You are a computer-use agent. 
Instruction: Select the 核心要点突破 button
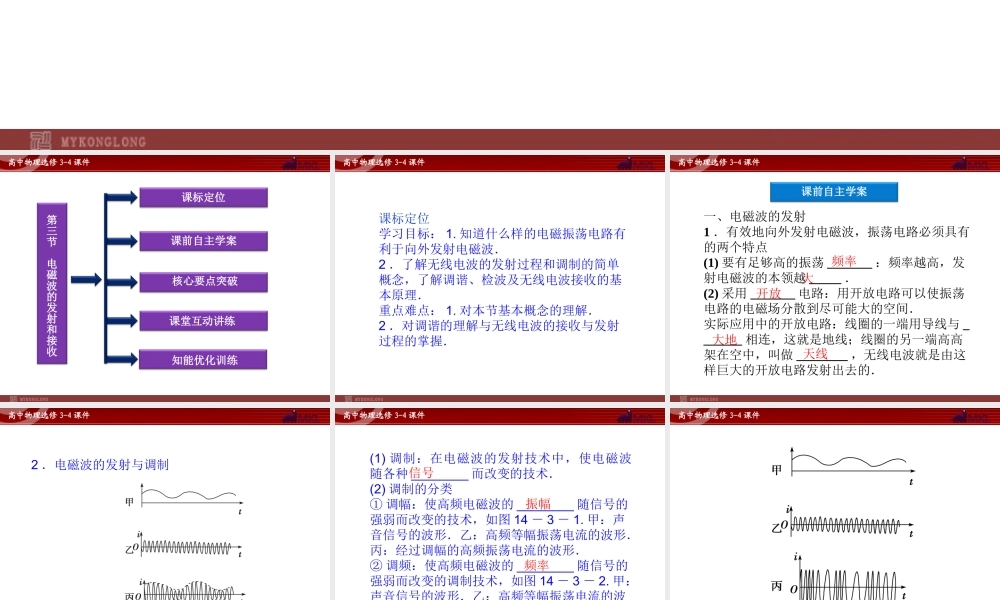(x=204, y=281)
